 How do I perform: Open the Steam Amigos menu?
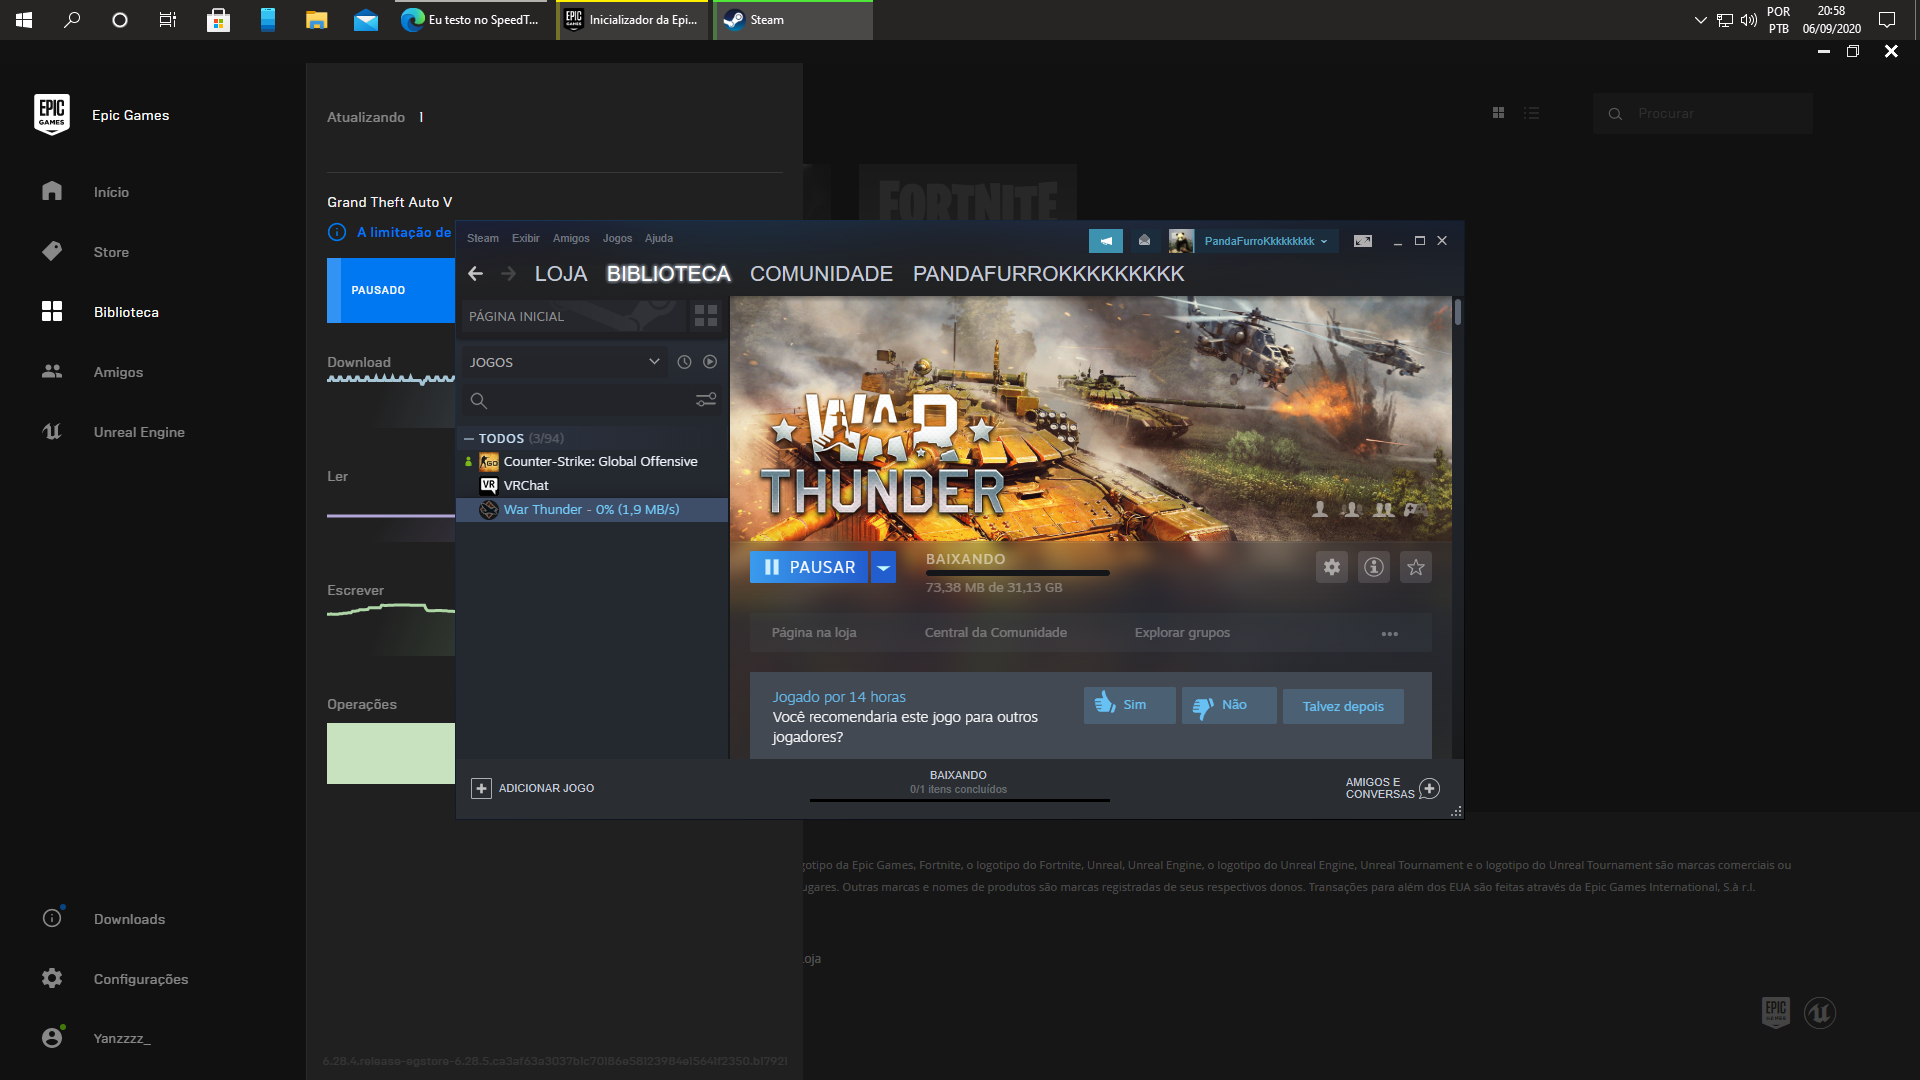point(571,238)
